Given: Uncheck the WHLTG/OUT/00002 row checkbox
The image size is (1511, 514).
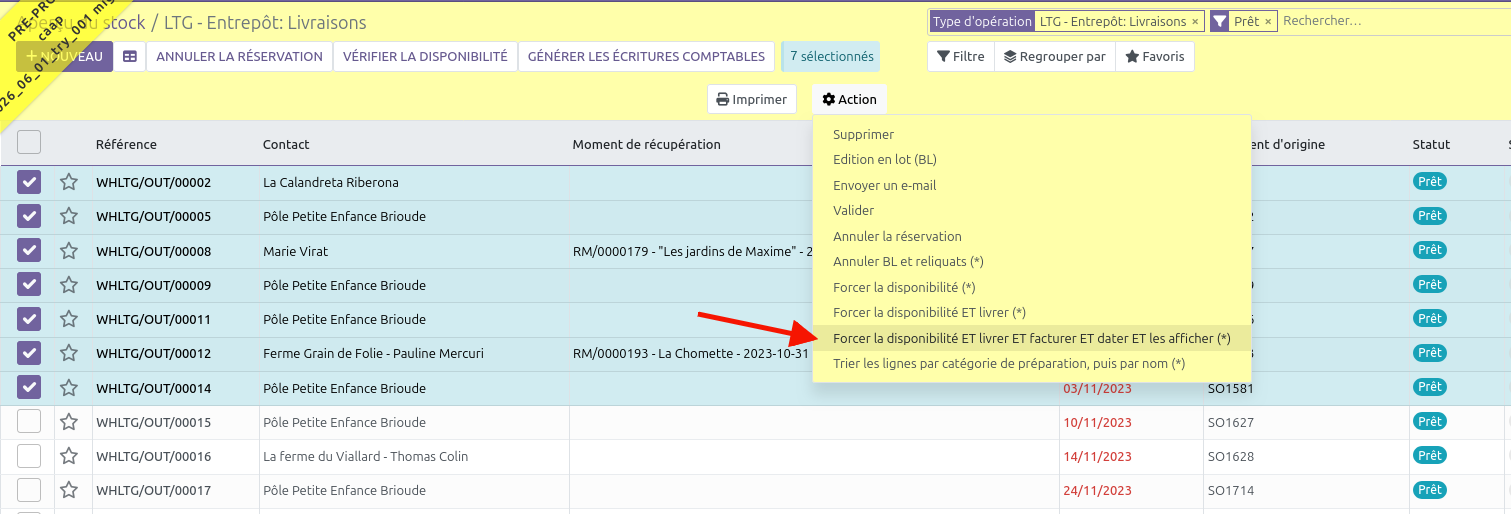Looking at the screenshot, I should pyautogui.click(x=29, y=182).
